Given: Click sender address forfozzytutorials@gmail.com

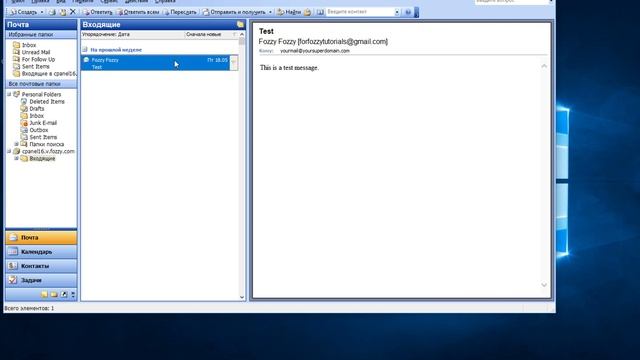Looking at the screenshot, I should [x=343, y=42].
